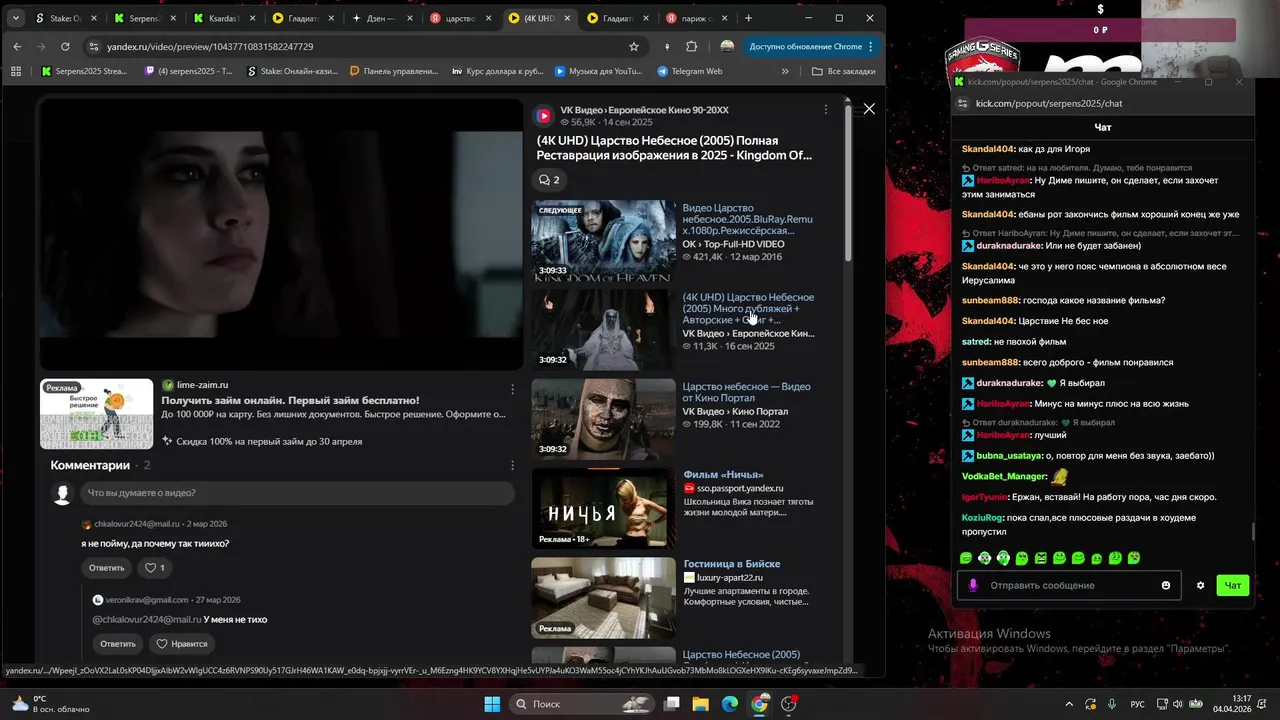This screenshot has width=1280, height=720.
Task: Click the main video player frame
Action: tap(281, 235)
